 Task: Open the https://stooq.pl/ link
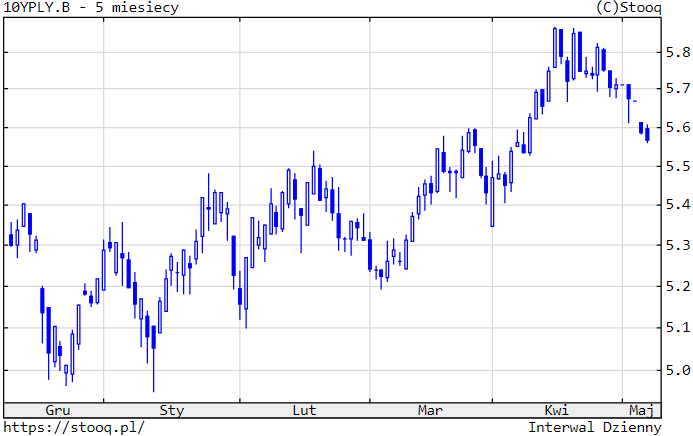tap(74, 427)
